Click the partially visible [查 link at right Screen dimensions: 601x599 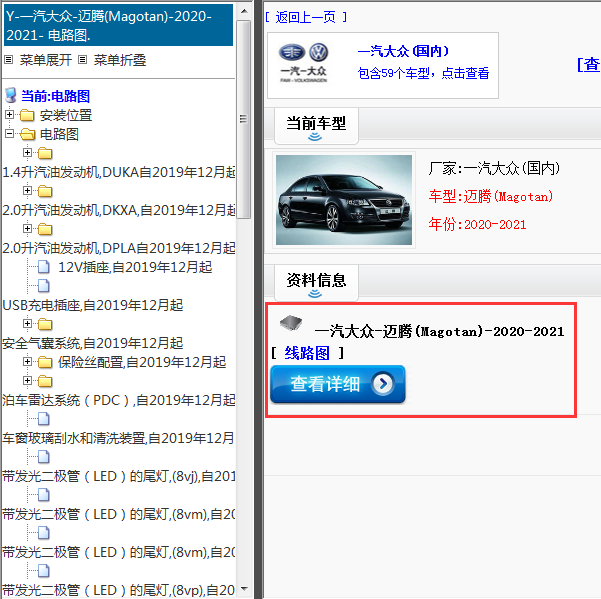pyautogui.click(x=588, y=64)
